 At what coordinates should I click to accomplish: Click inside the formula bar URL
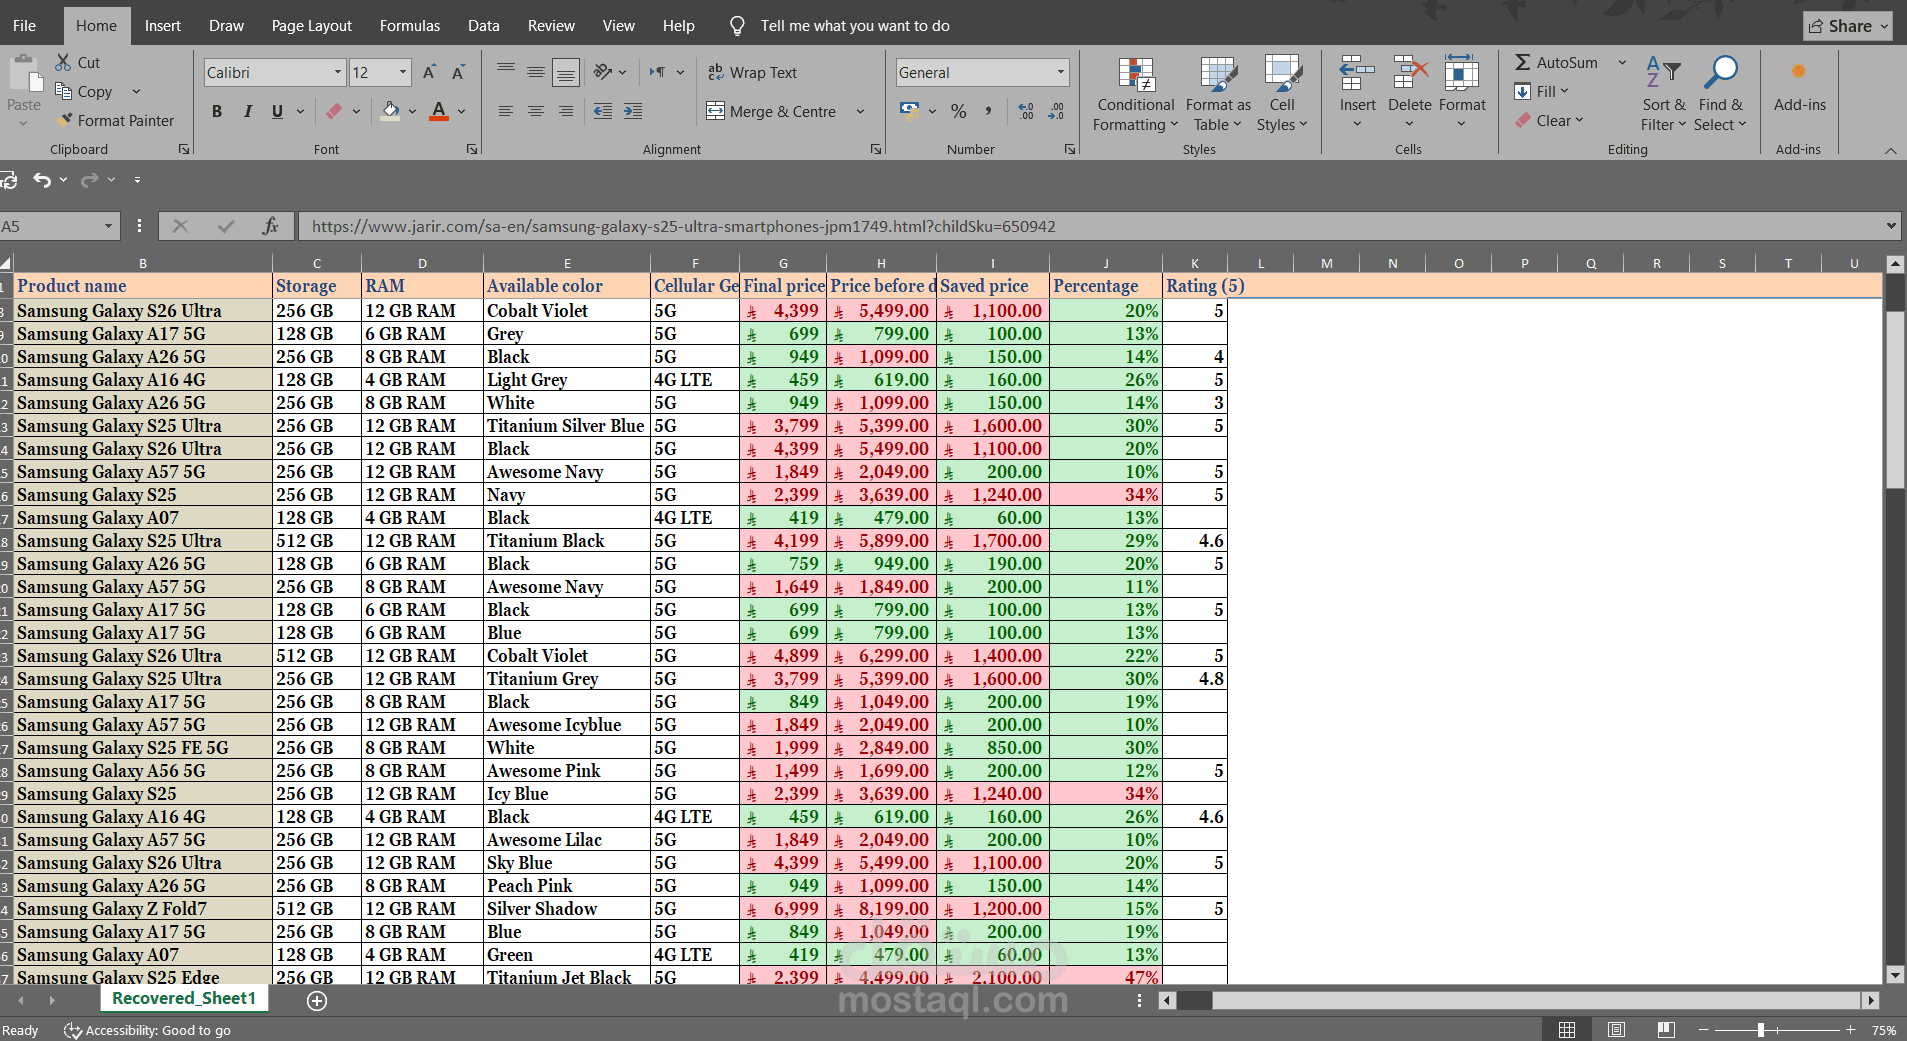click(683, 226)
